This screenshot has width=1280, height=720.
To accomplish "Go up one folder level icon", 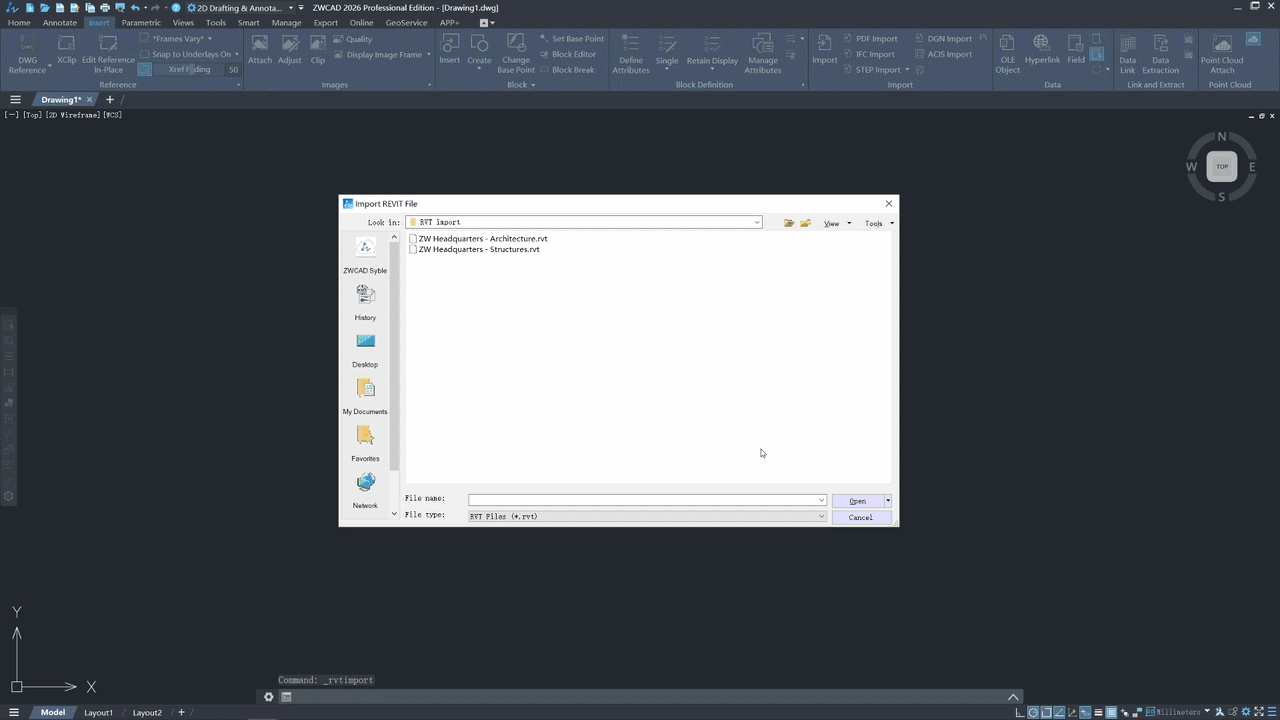I will pyautogui.click(x=789, y=223).
